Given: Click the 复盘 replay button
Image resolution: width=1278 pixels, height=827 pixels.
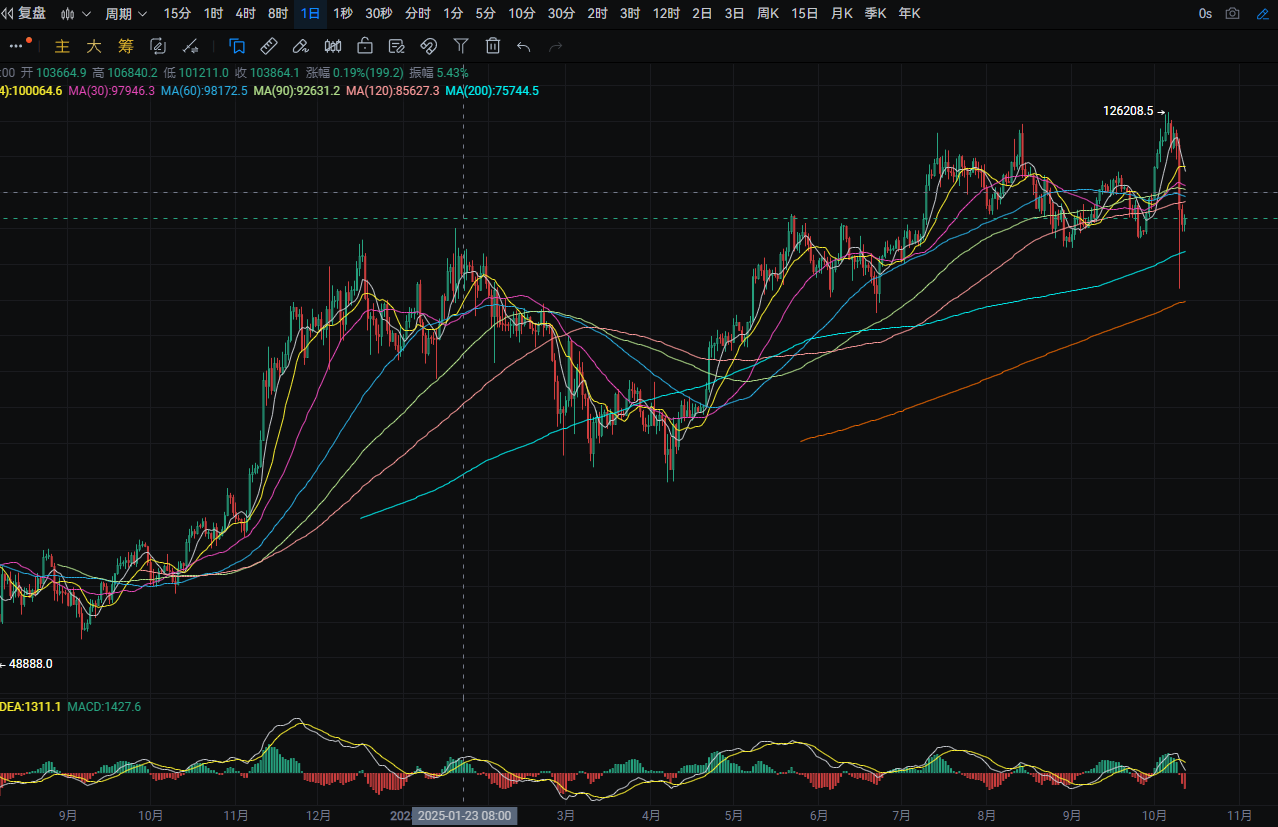Looking at the screenshot, I should click(x=27, y=14).
